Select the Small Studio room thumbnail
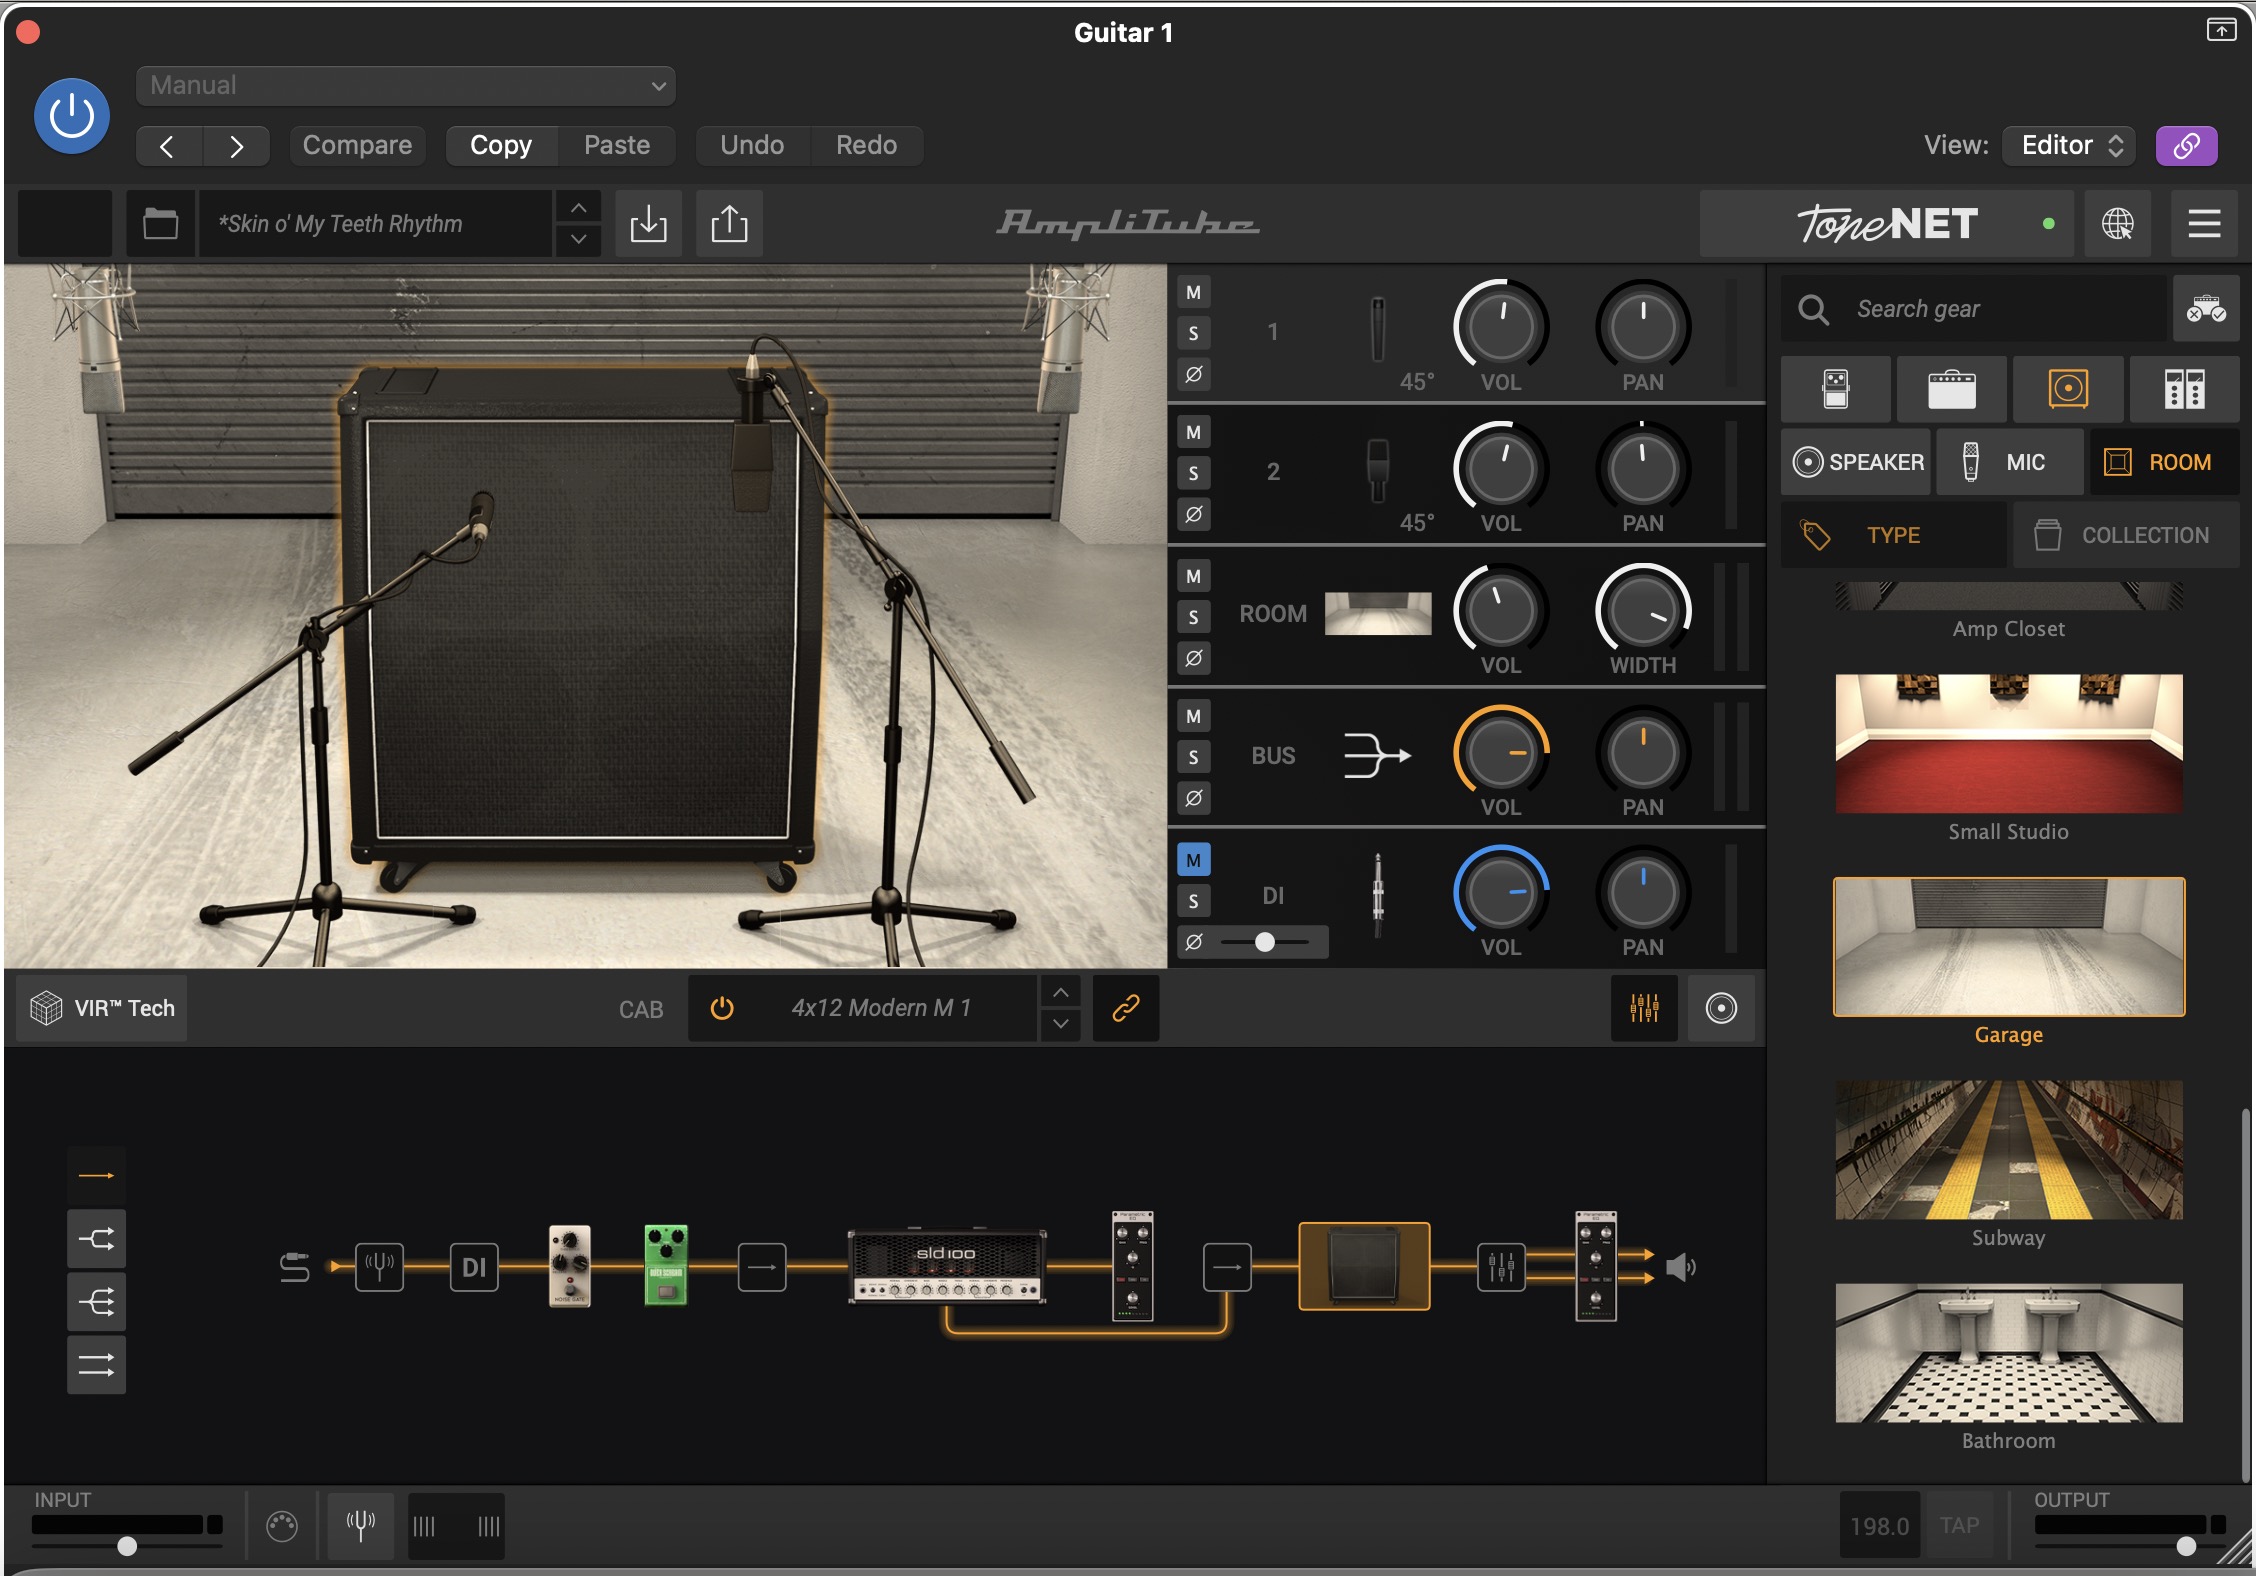The height and width of the screenshot is (1576, 2256). 2009,744
